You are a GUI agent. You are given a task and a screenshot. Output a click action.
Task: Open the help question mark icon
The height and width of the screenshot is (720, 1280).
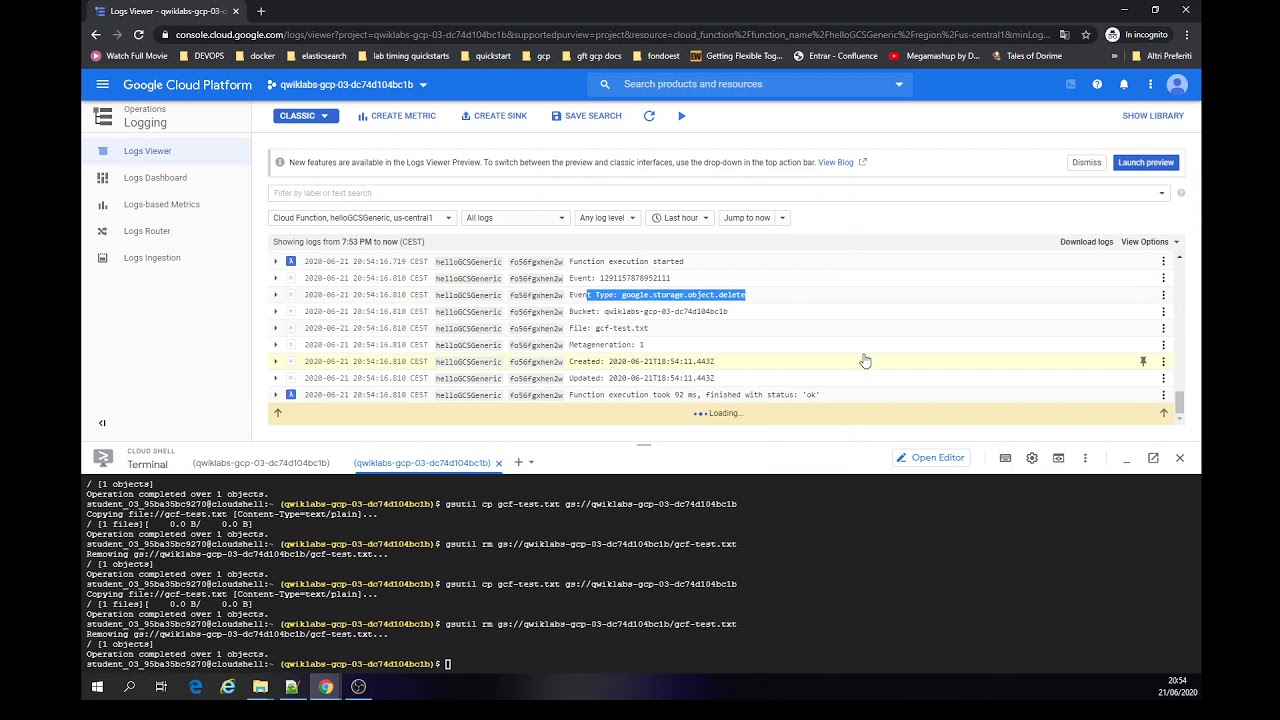tap(1097, 85)
